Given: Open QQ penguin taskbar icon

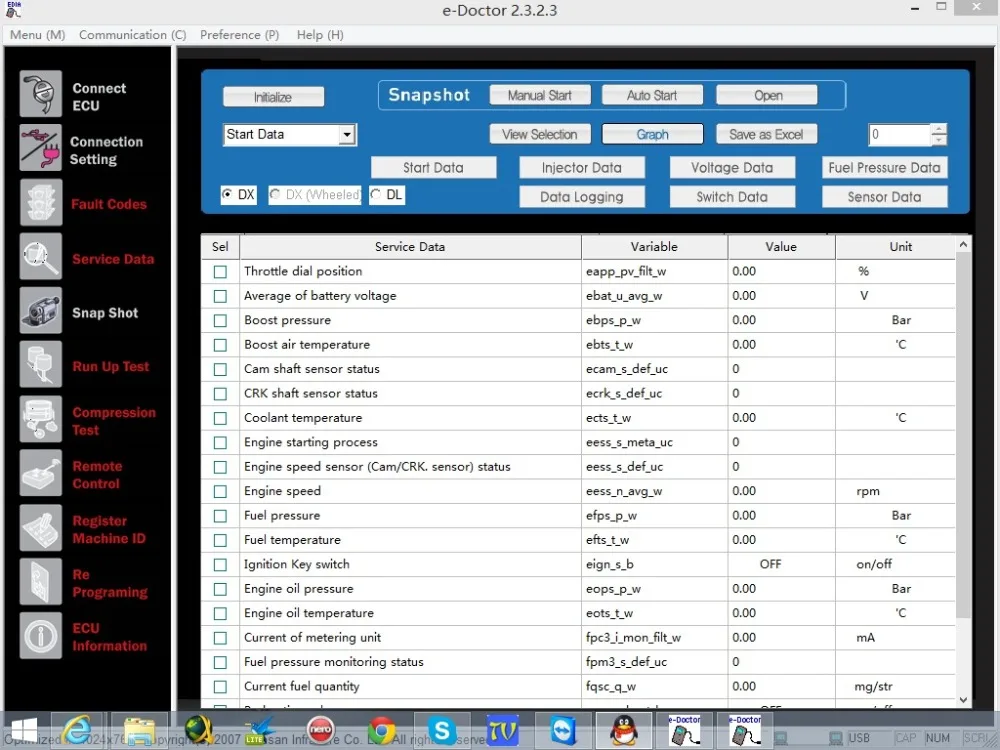Looking at the screenshot, I should pyautogui.click(x=624, y=731).
